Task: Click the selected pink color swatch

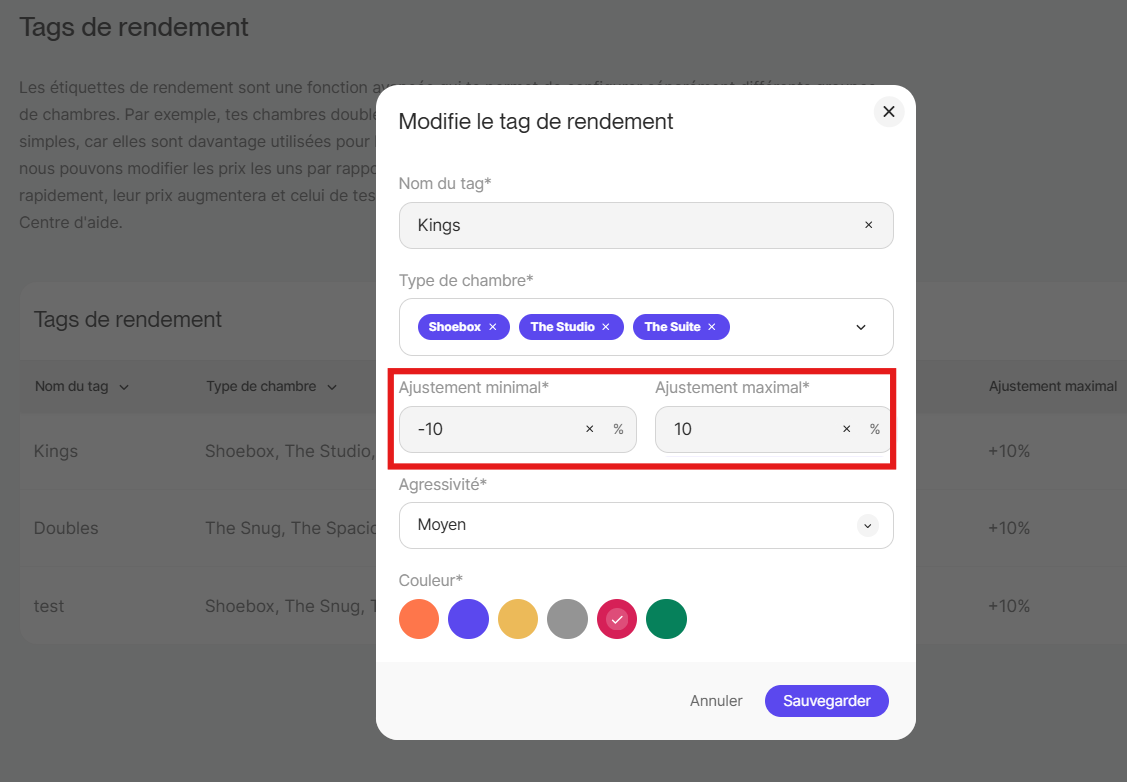Action: click(617, 619)
